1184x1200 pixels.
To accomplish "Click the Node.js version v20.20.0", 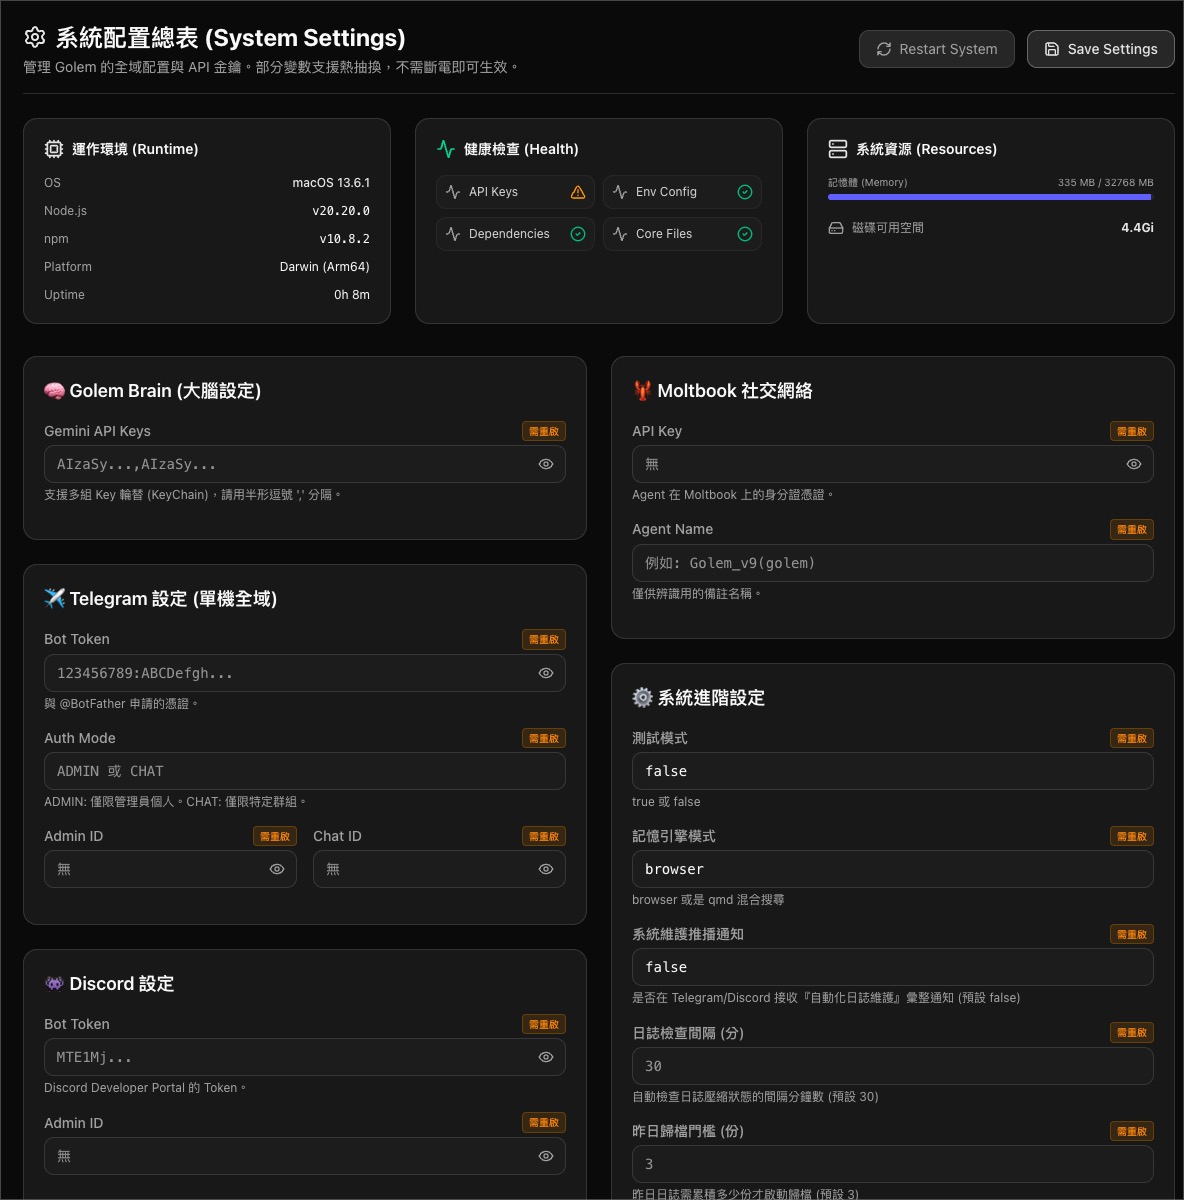I will coord(341,211).
